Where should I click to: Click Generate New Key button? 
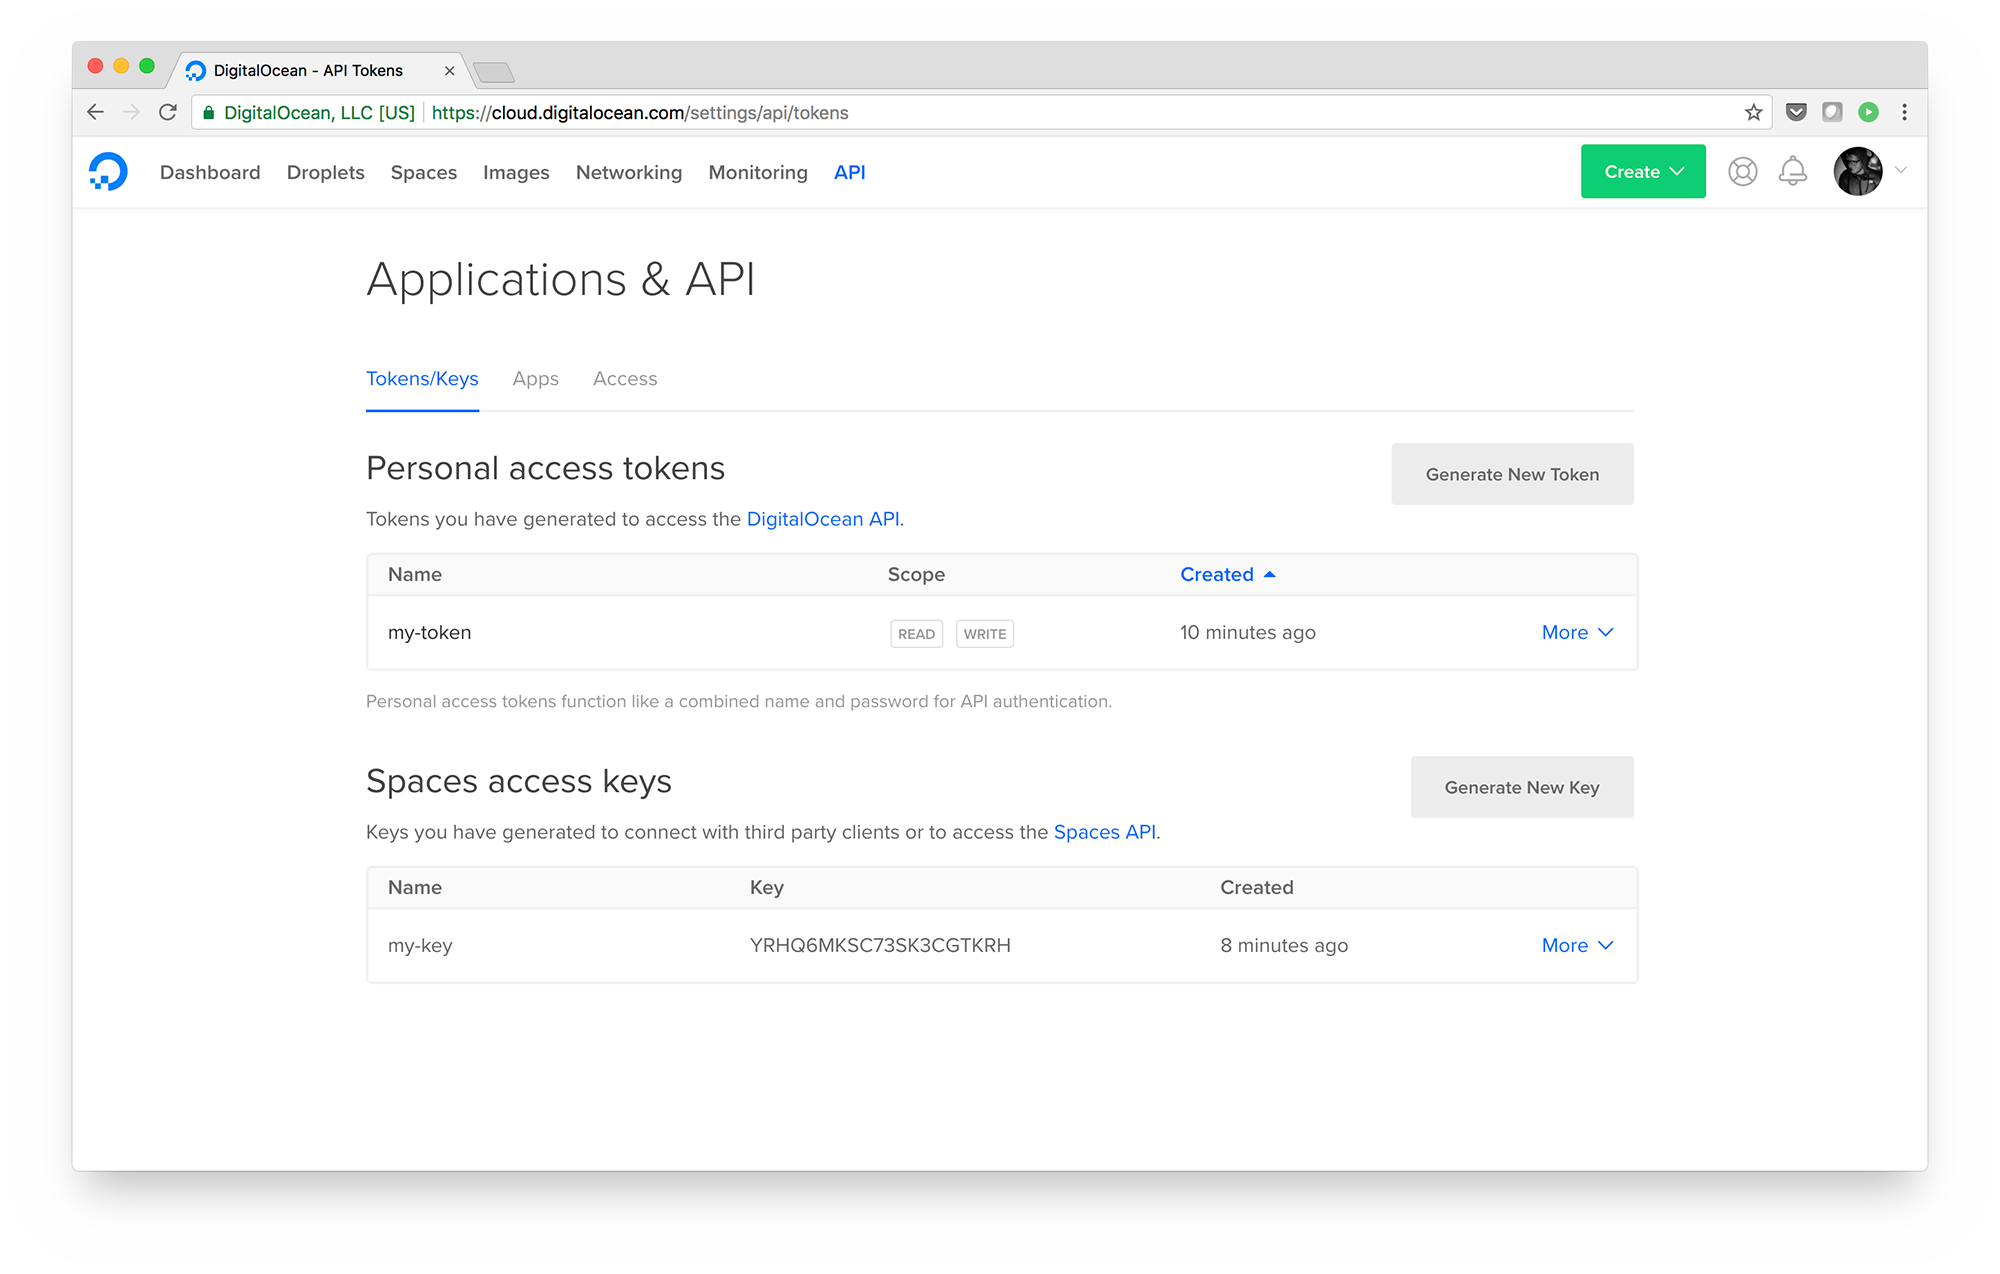[x=1522, y=787]
